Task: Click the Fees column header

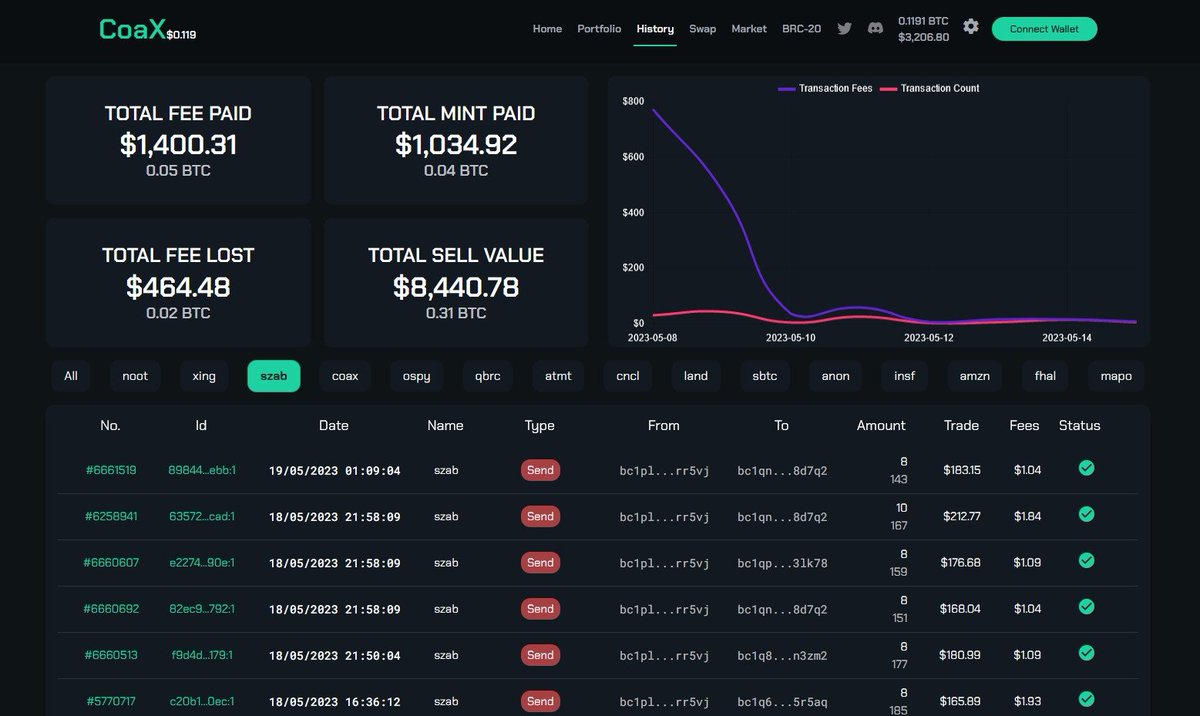Action: coord(1024,425)
